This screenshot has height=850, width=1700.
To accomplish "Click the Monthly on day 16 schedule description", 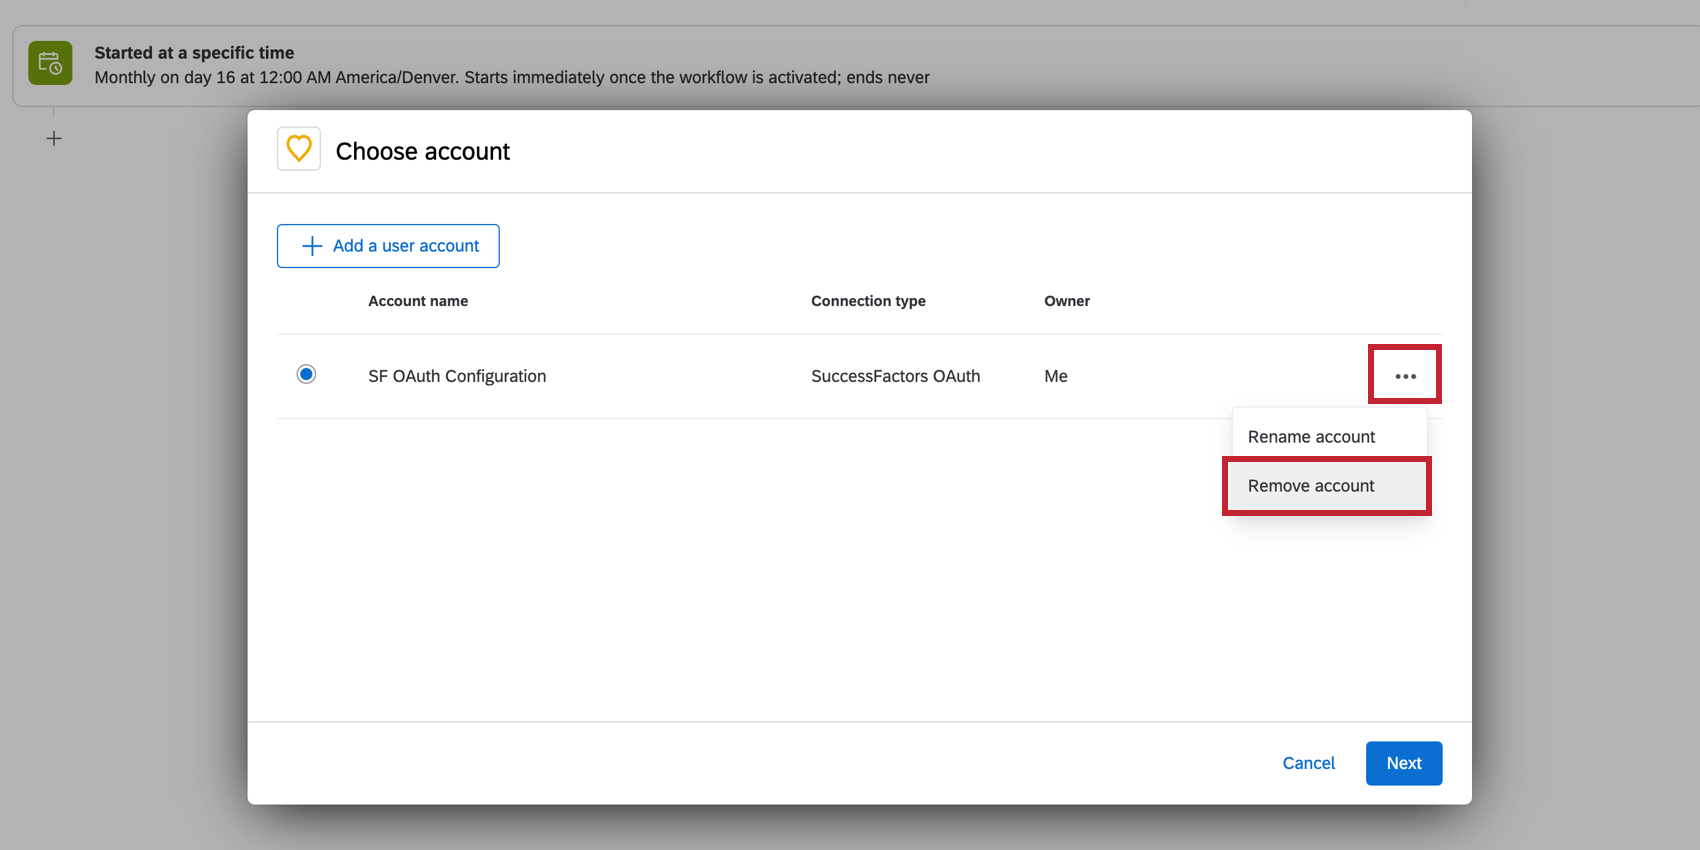I will point(512,78).
